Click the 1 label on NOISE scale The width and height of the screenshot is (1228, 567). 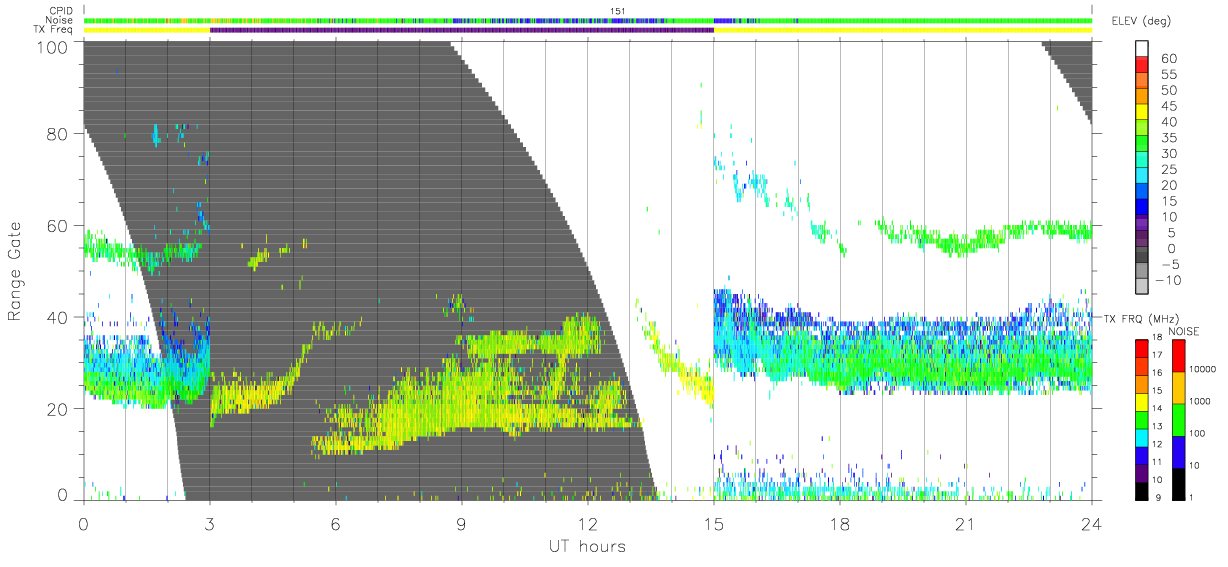pos(1192,497)
